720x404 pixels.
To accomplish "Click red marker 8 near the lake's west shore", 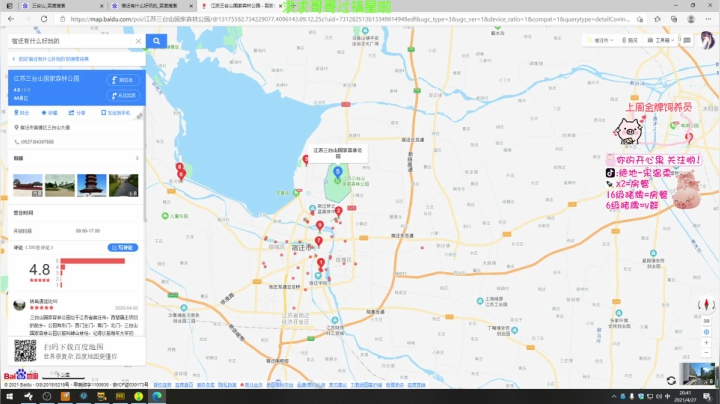I will tap(180, 168).
